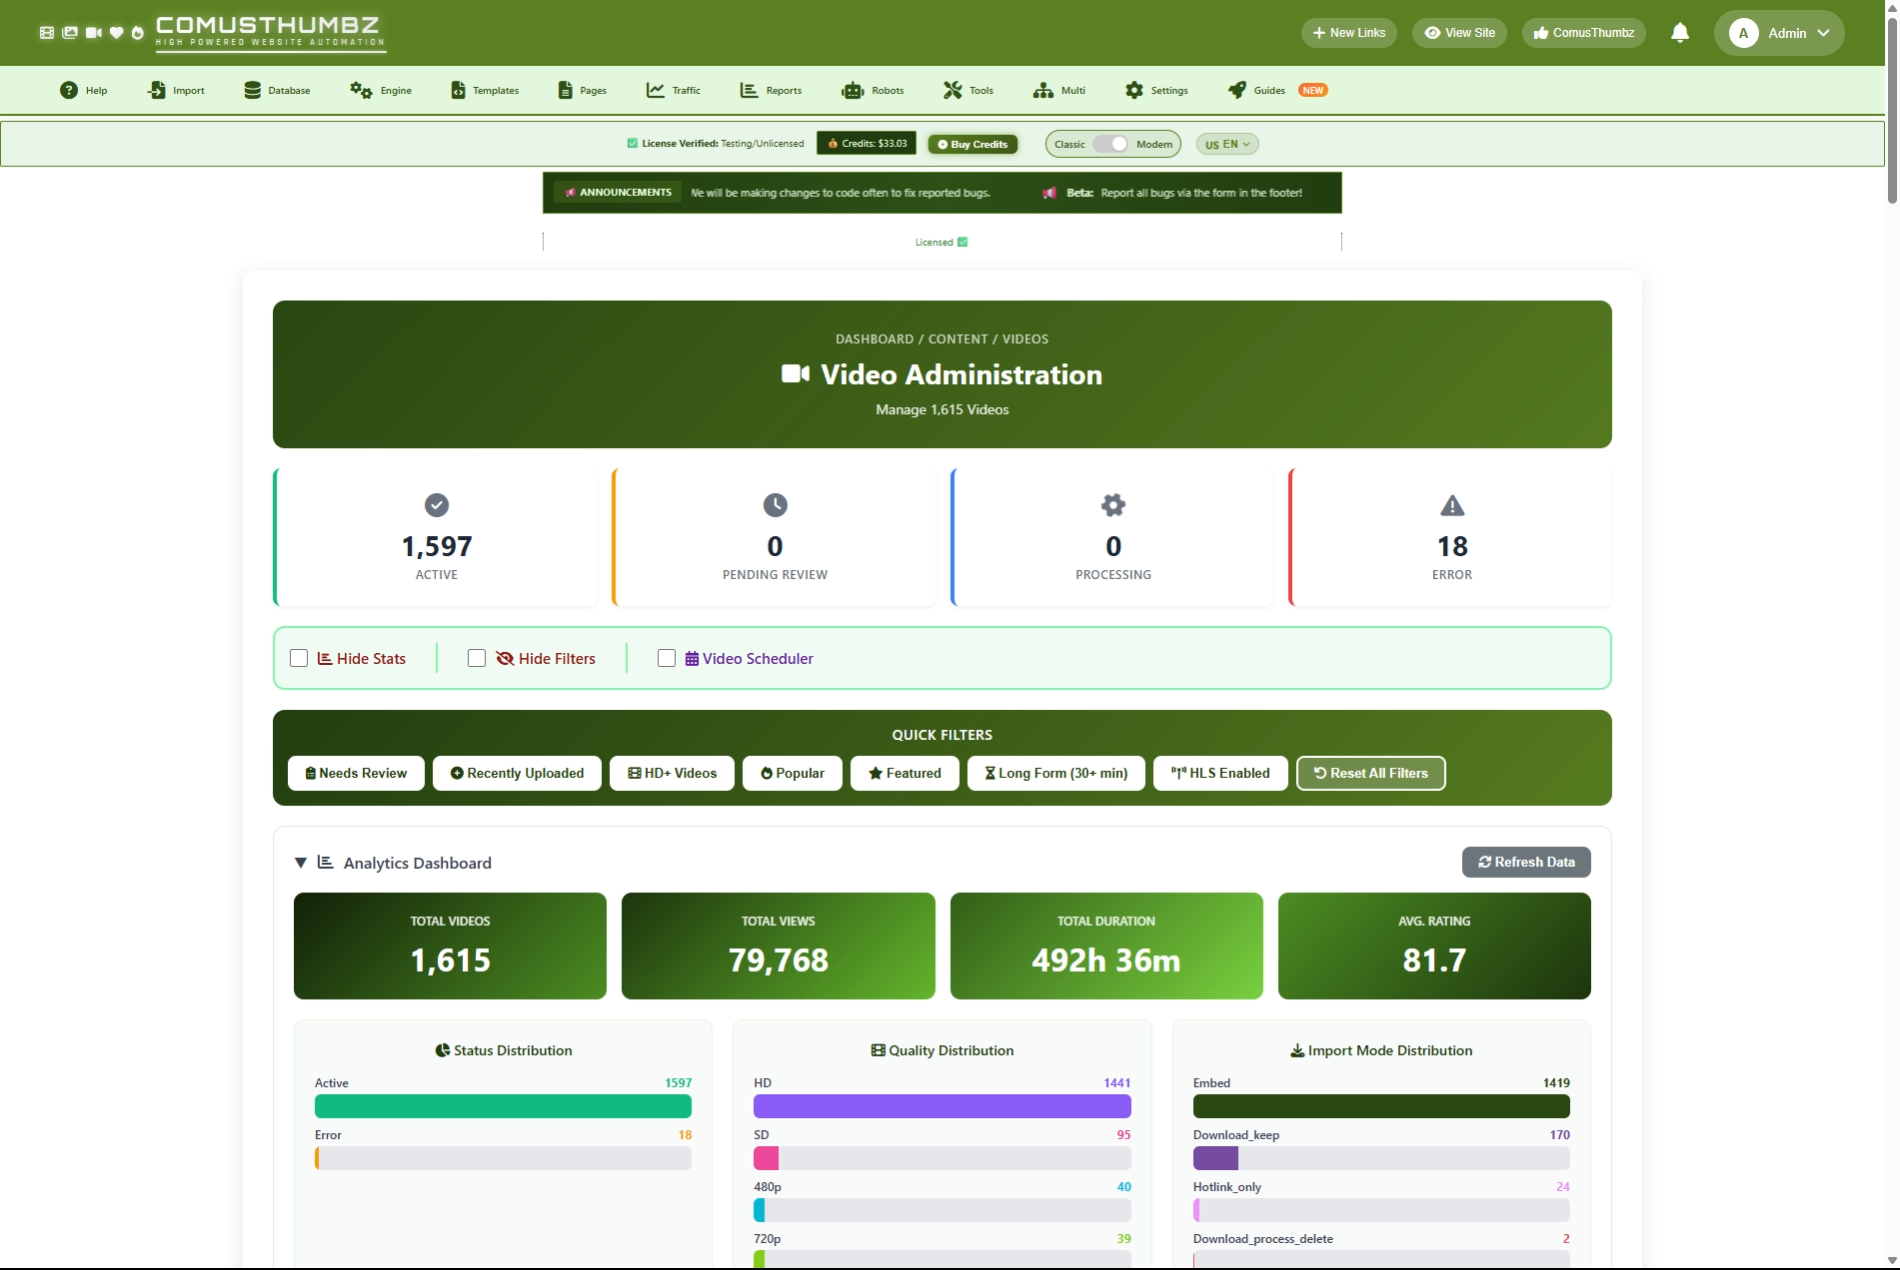This screenshot has width=1900, height=1270.
Task: Click the Traffic chart icon
Action: click(655, 90)
